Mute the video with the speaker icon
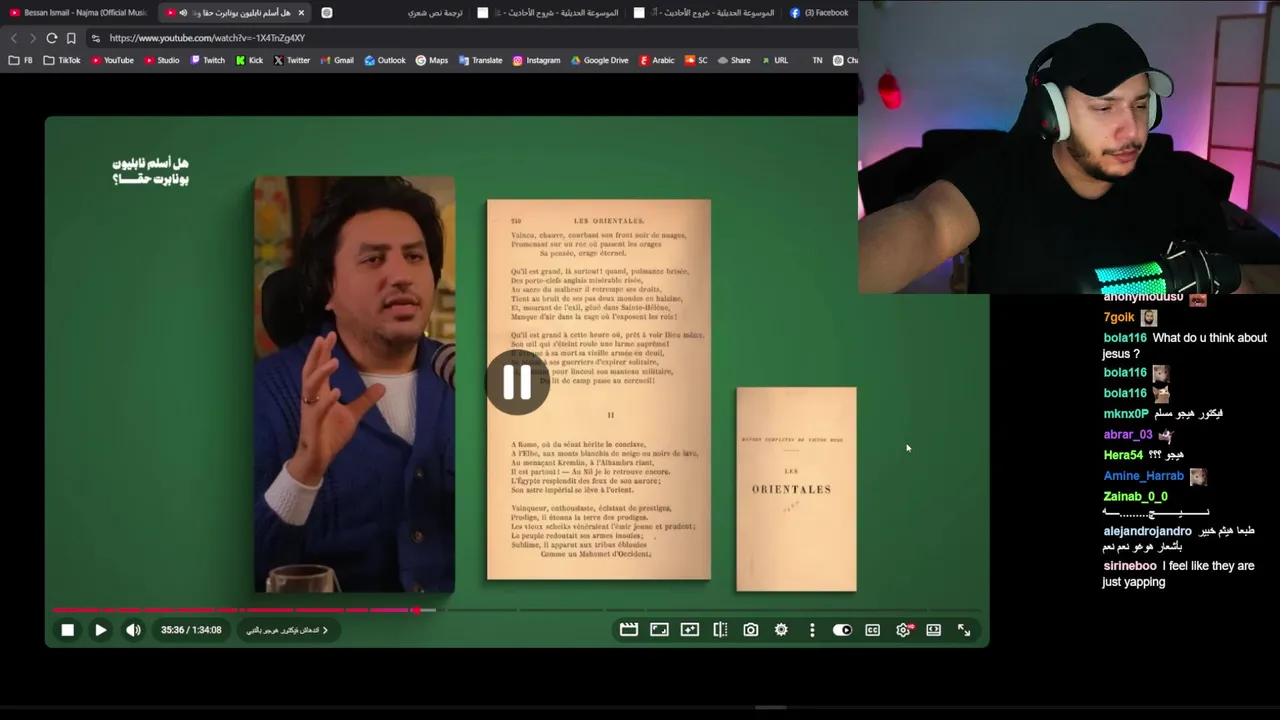Image resolution: width=1280 pixels, height=720 pixels. tap(133, 630)
